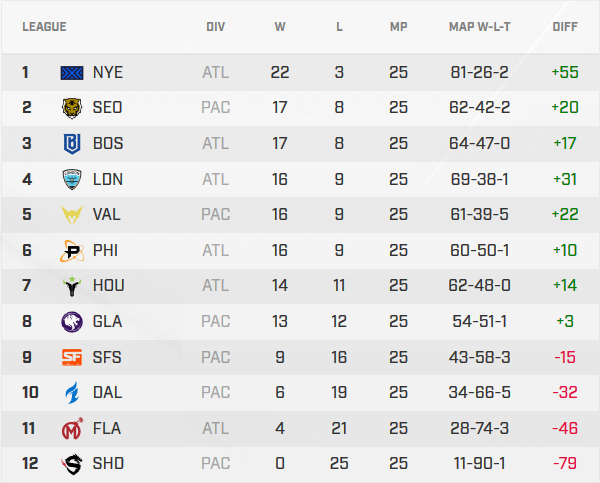Open the SHD team name link
The width and height of the screenshot is (600, 483).
pos(108,464)
